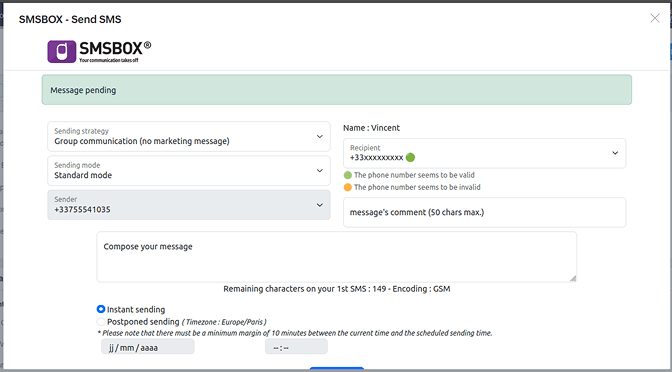Image resolution: width=672 pixels, height=372 pixels.
Task: Select the Instant sending radio option
Action: coord(101,309)
